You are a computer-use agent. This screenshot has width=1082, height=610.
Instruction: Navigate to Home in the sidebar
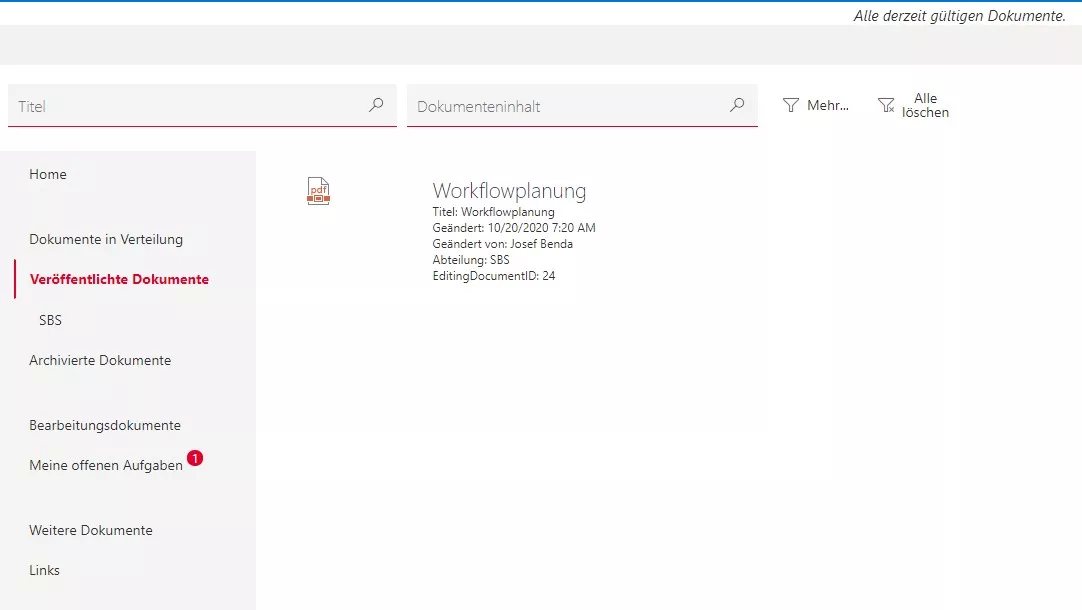pyautogui.click(x=48, y=173)
